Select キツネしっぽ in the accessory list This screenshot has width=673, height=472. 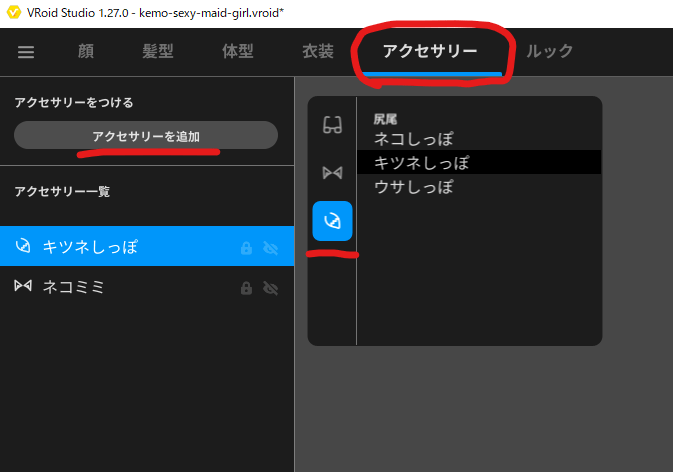[90, 247]
